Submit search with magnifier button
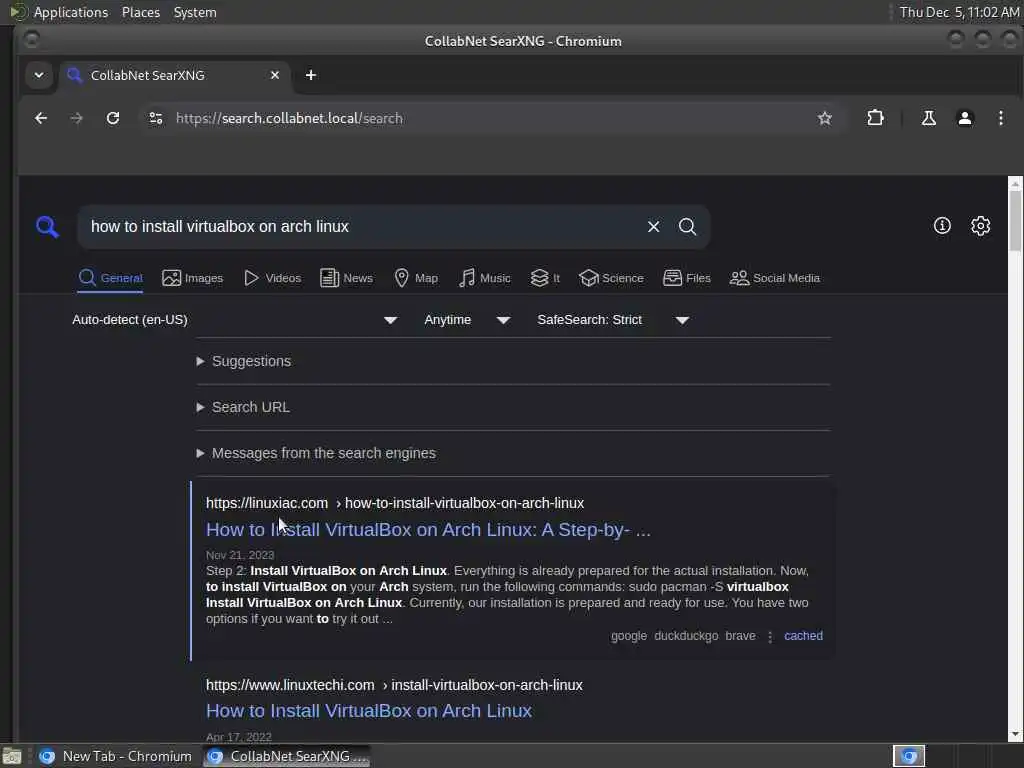Image resolution: width=1024 pixels, height=768 pixels. click(687, 227)
